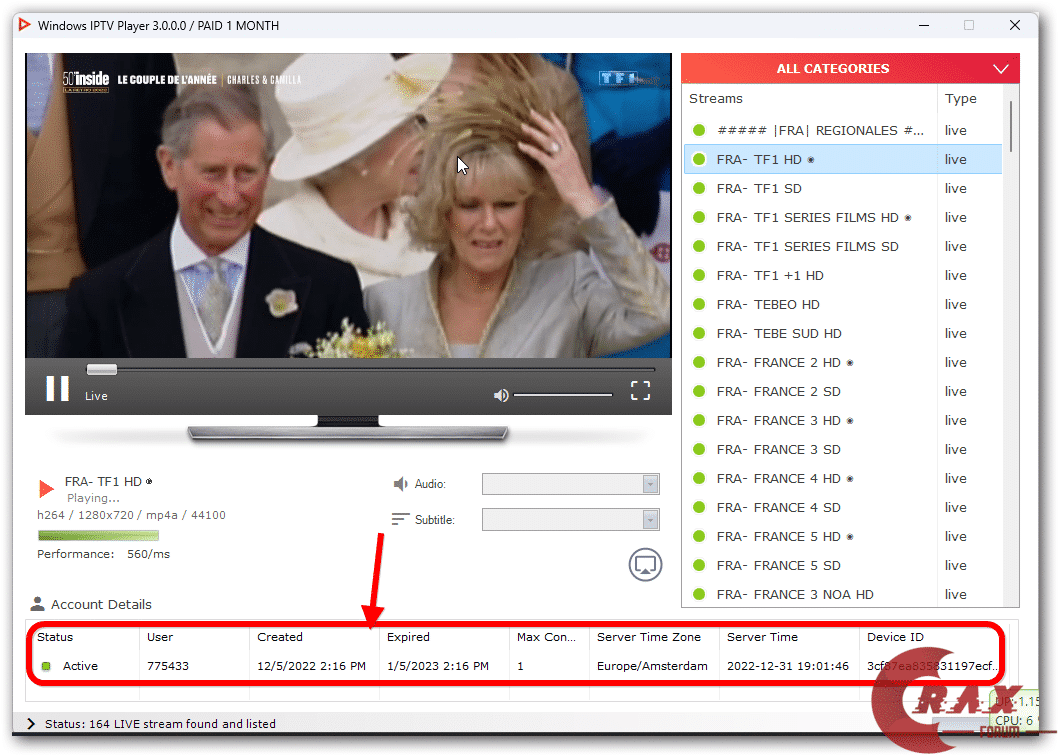Select FRA- FRANCE 4 HD stream
Viewport: 1059px width, 756px height.
click(842, 479)
